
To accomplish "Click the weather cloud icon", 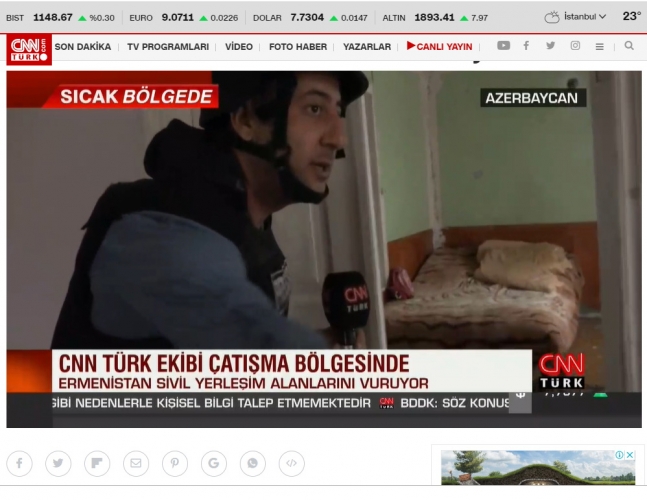I will pyautogui.click(x=552, y=17).
